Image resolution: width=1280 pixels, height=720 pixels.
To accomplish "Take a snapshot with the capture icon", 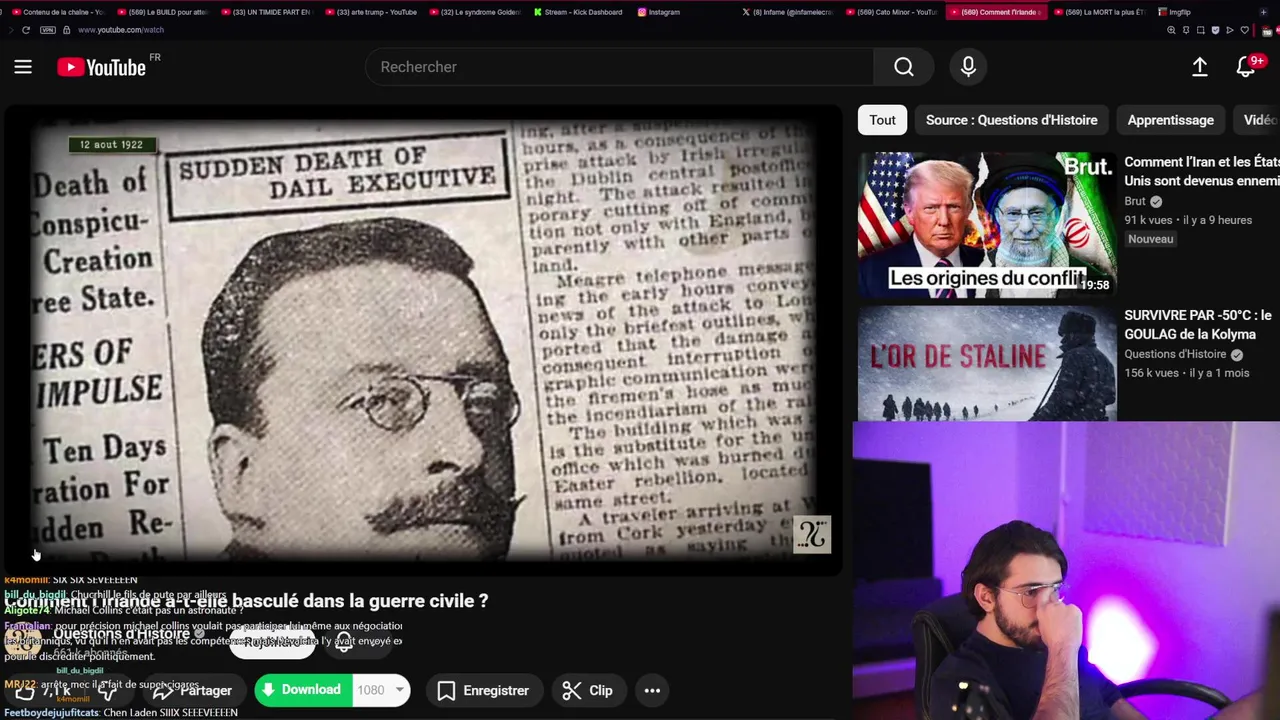I will click(1200, 30).
